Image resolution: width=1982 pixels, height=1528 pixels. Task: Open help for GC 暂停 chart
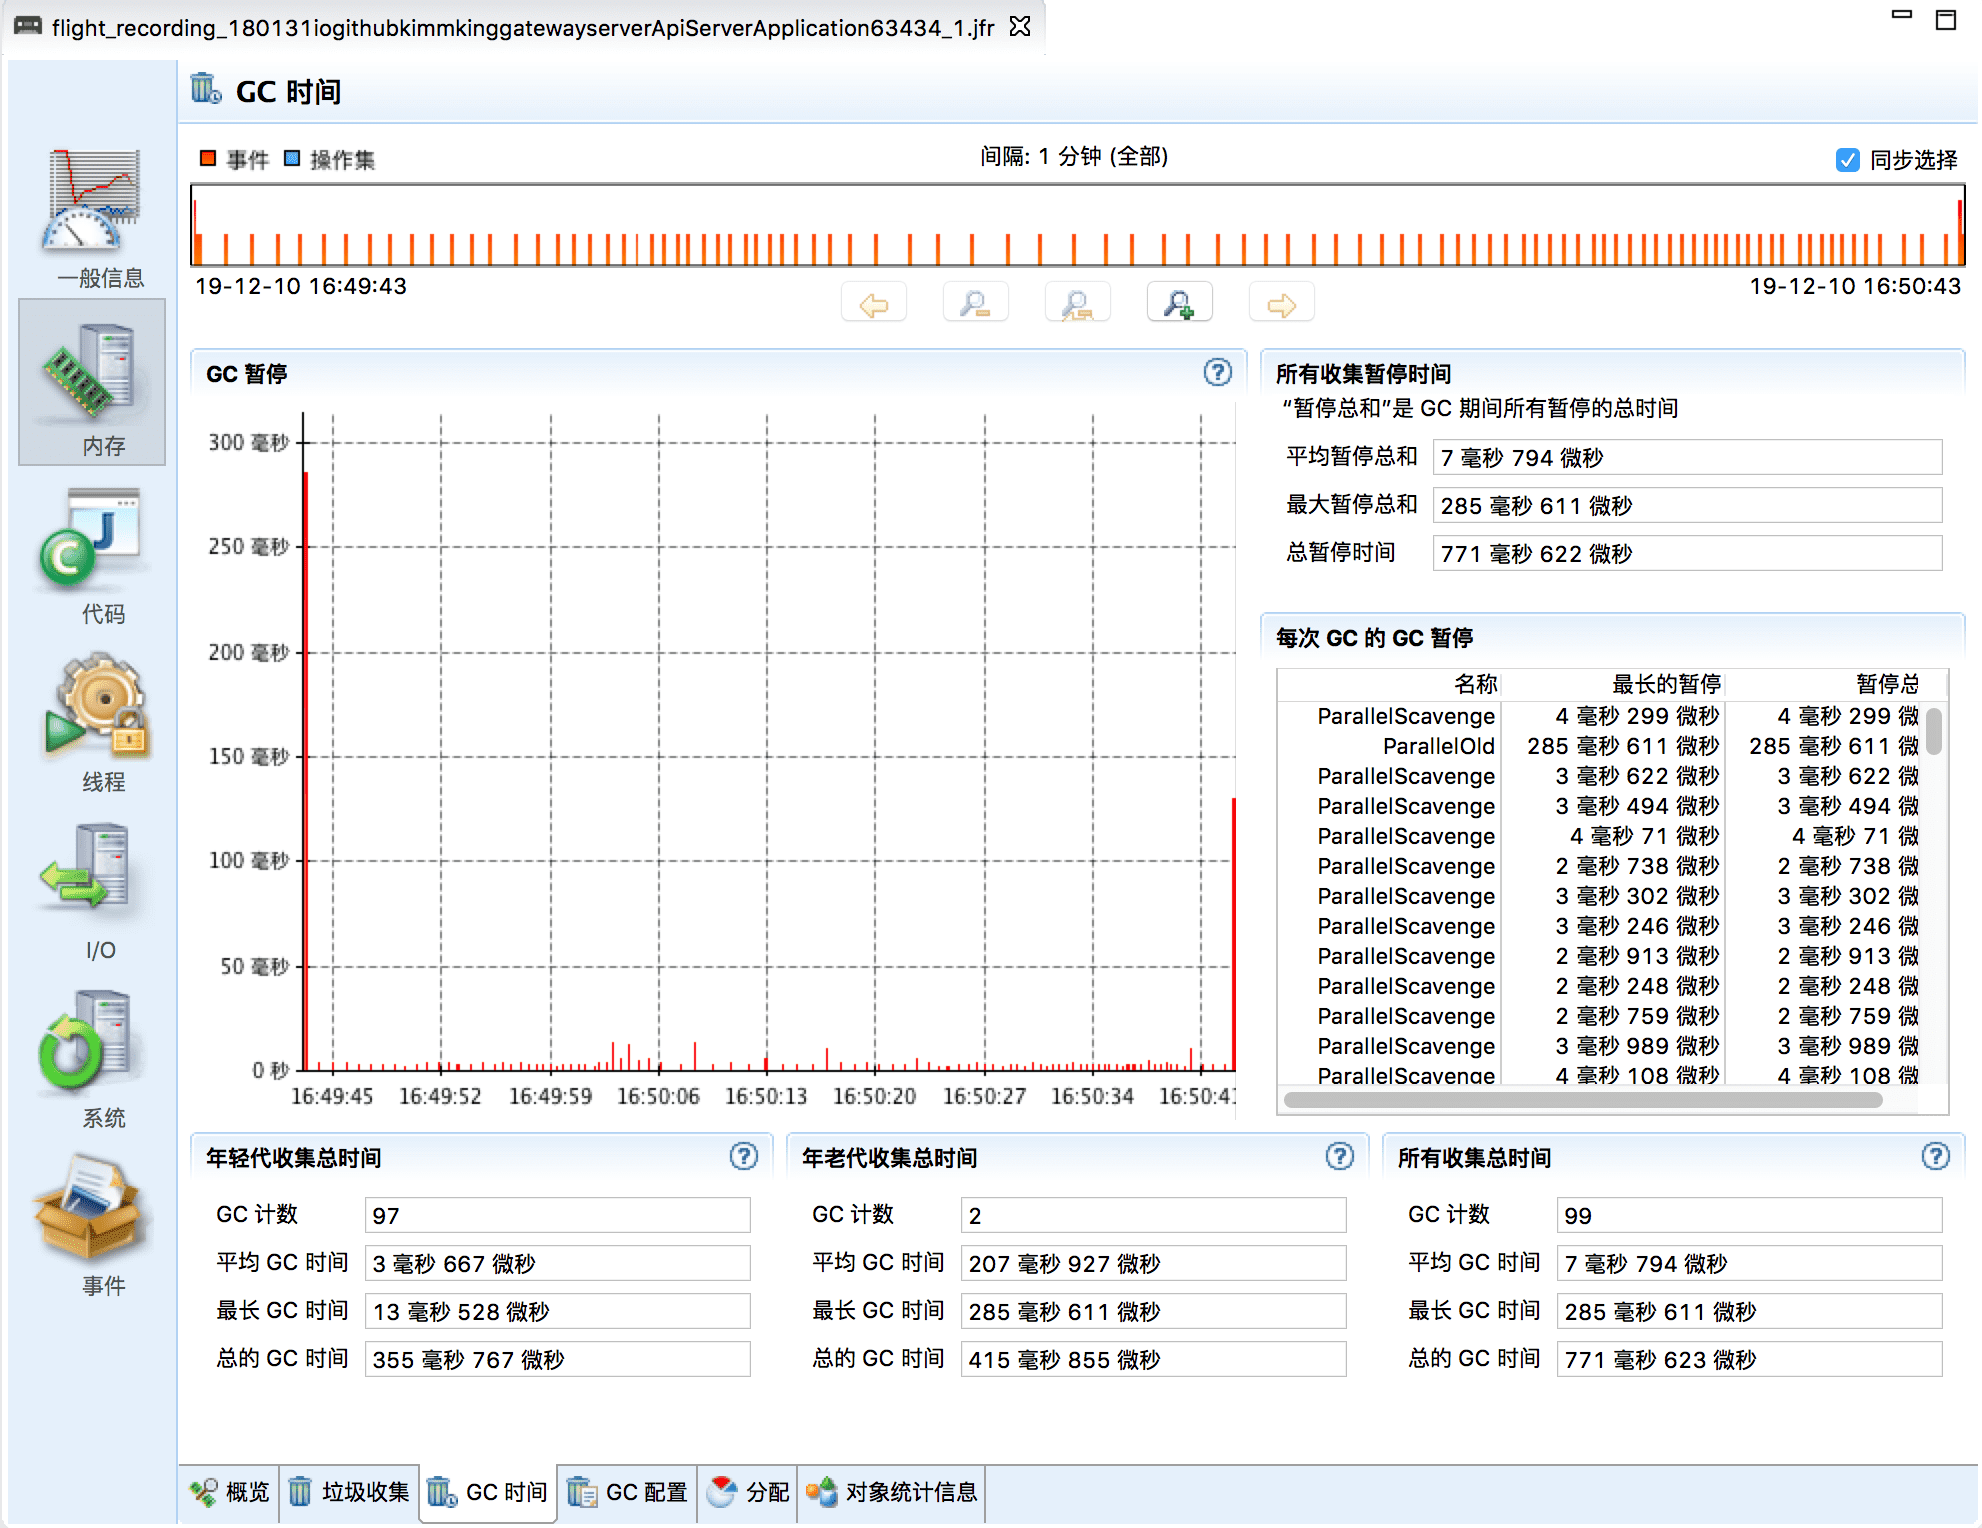pyautogui.click(x=1217, y=373)
